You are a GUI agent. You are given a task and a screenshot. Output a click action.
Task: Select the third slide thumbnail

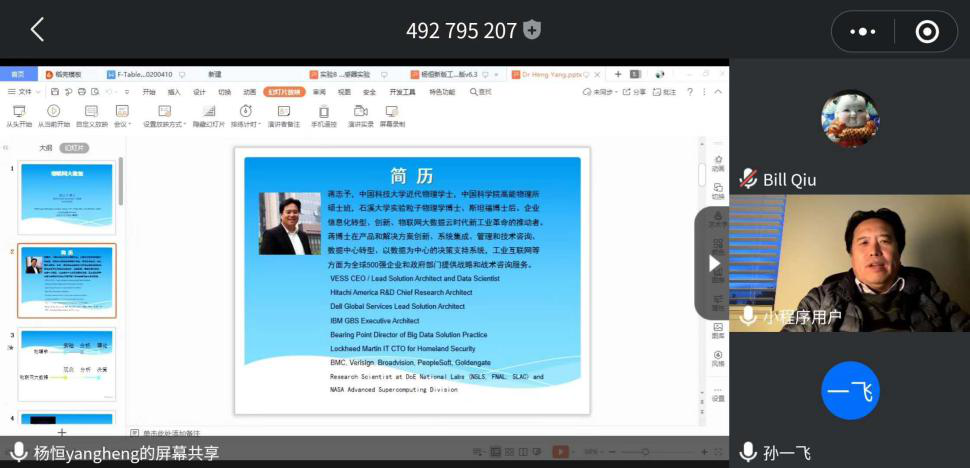click(67, 362)
